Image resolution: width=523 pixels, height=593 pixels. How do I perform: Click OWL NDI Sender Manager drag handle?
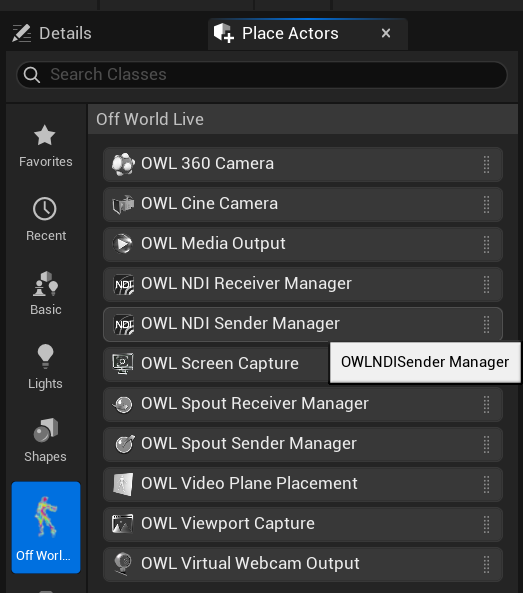(x=486, y=324)
